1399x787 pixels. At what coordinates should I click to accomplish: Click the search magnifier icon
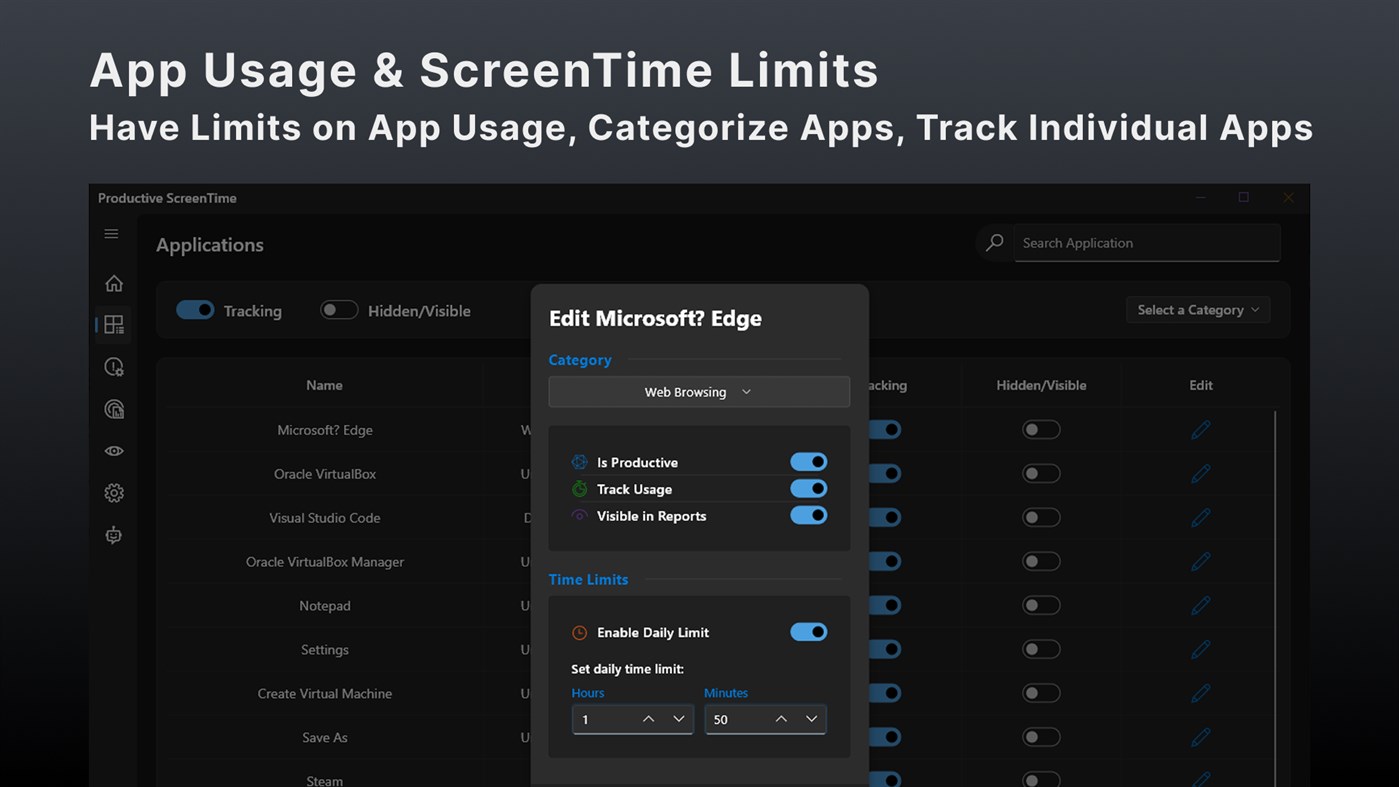click(x=994, y=242)
